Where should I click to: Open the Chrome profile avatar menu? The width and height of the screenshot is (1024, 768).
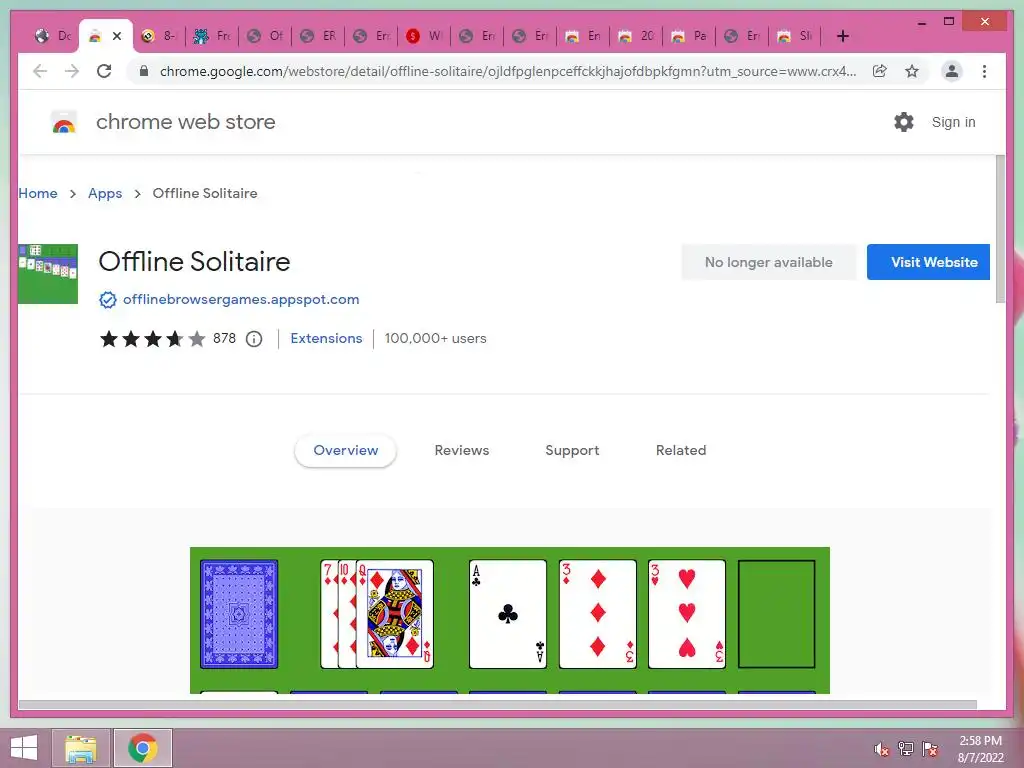click(952, 71)
